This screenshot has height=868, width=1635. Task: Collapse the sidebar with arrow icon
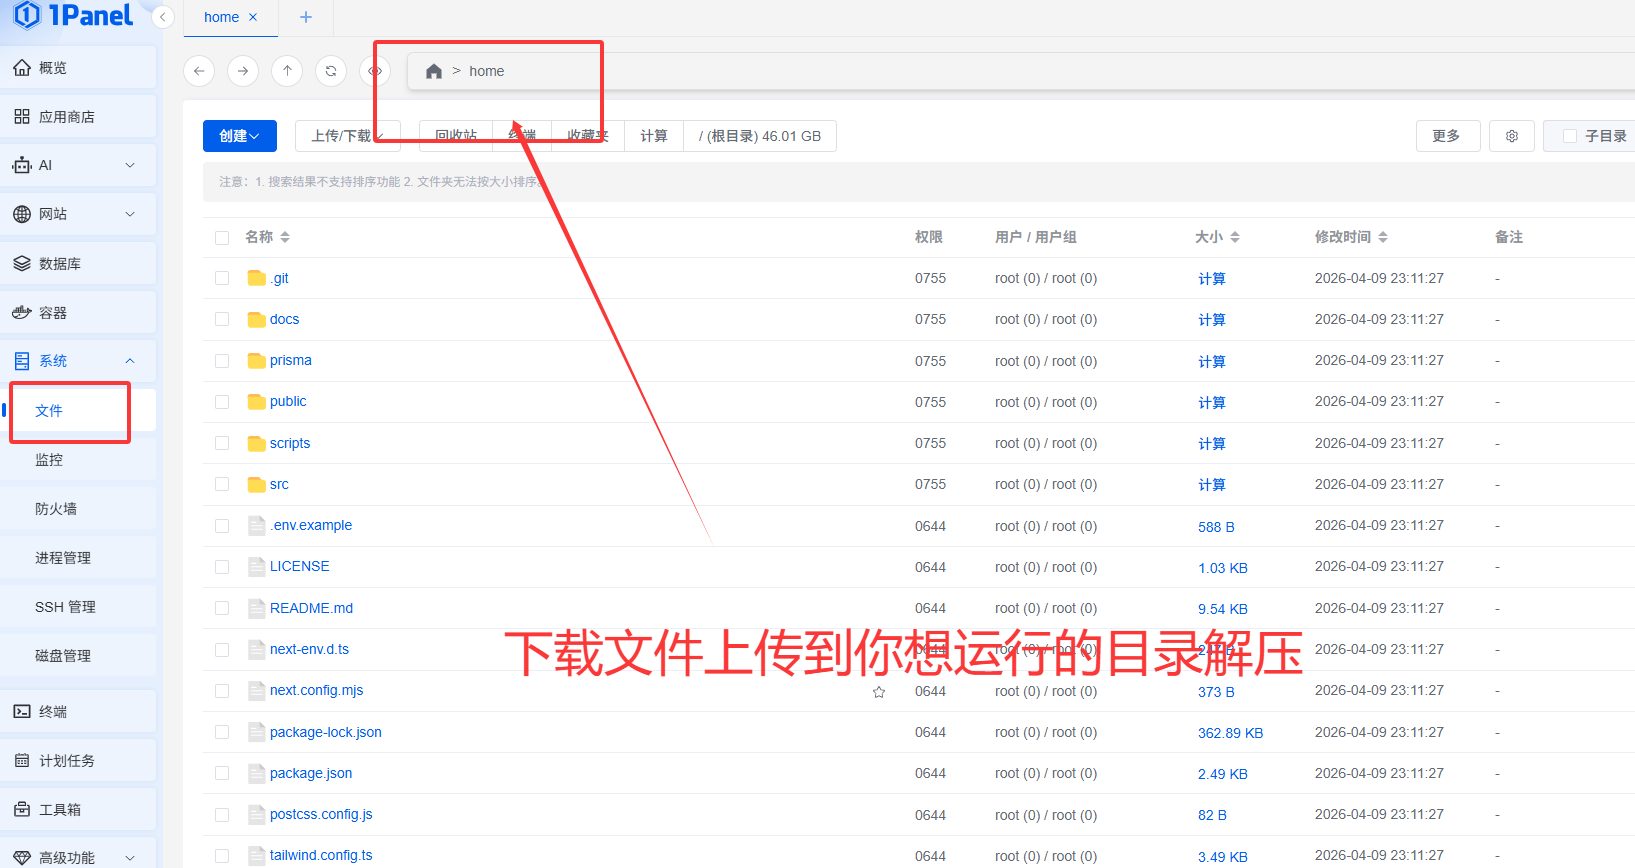coord(163,17)
